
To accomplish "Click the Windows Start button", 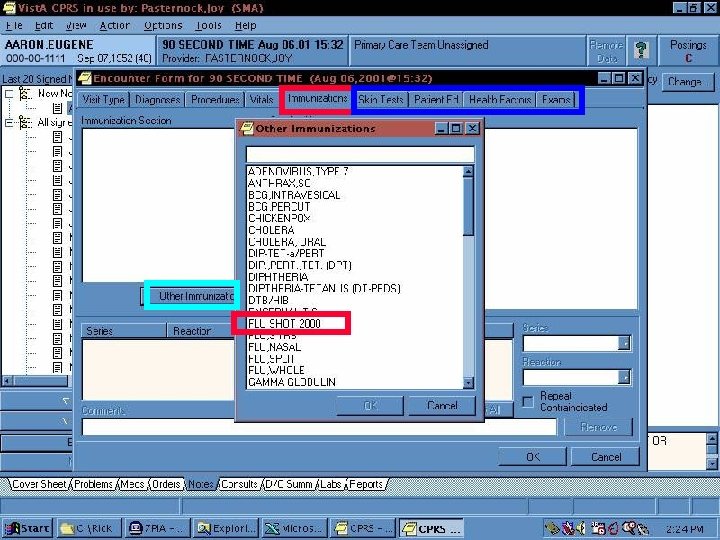I will [x=28, y=529].
